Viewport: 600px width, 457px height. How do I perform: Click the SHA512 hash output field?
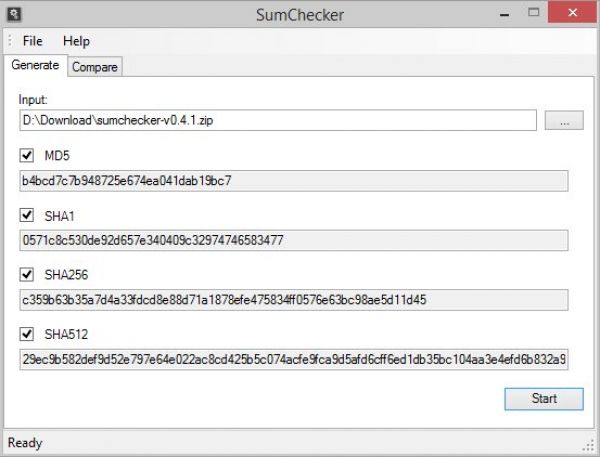[x=293, y=358]
